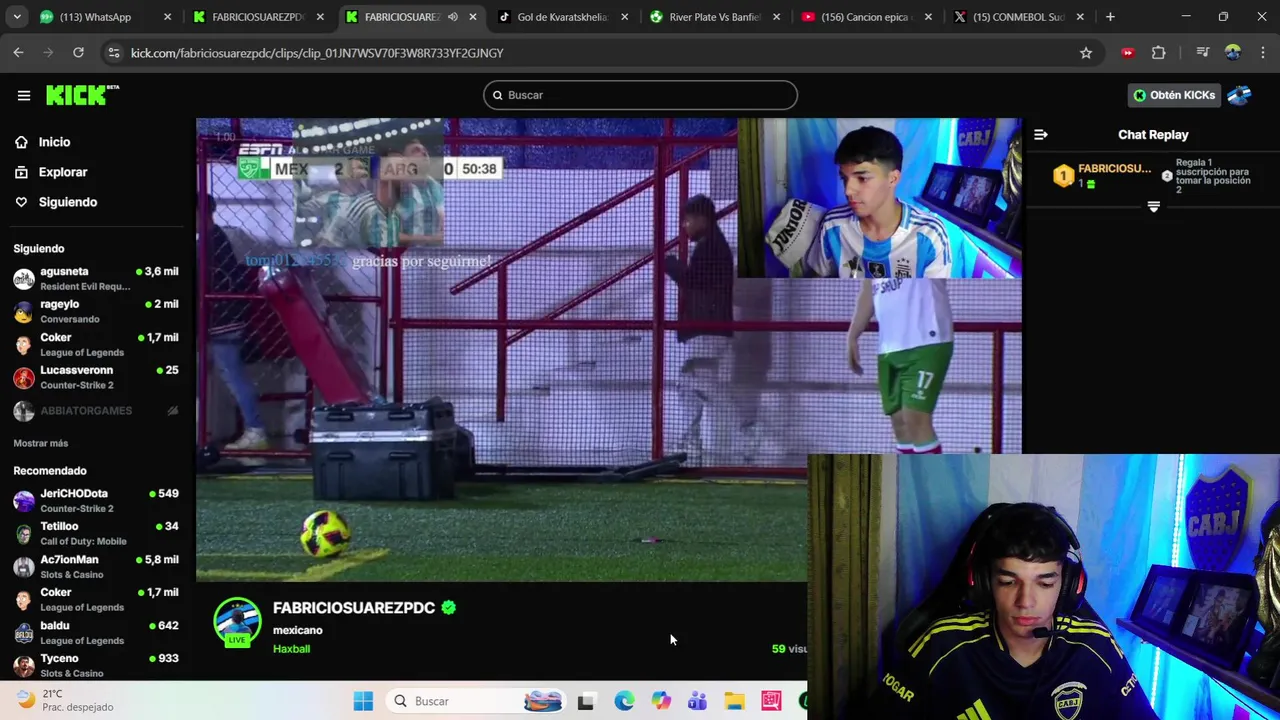Open Tetilloo recommended channel
This screenshot has width=1280, height=720.
[96, 533]
